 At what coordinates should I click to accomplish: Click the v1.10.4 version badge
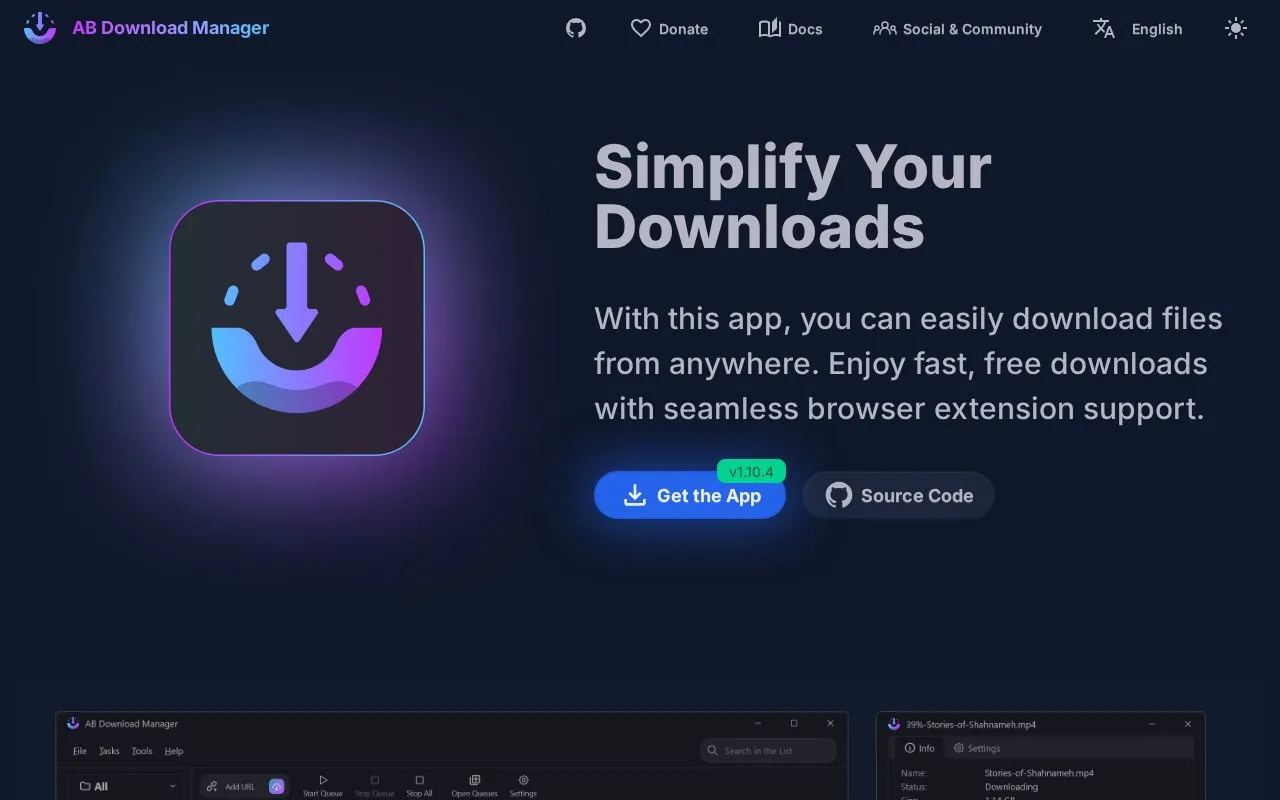click(x=751, y=471)
